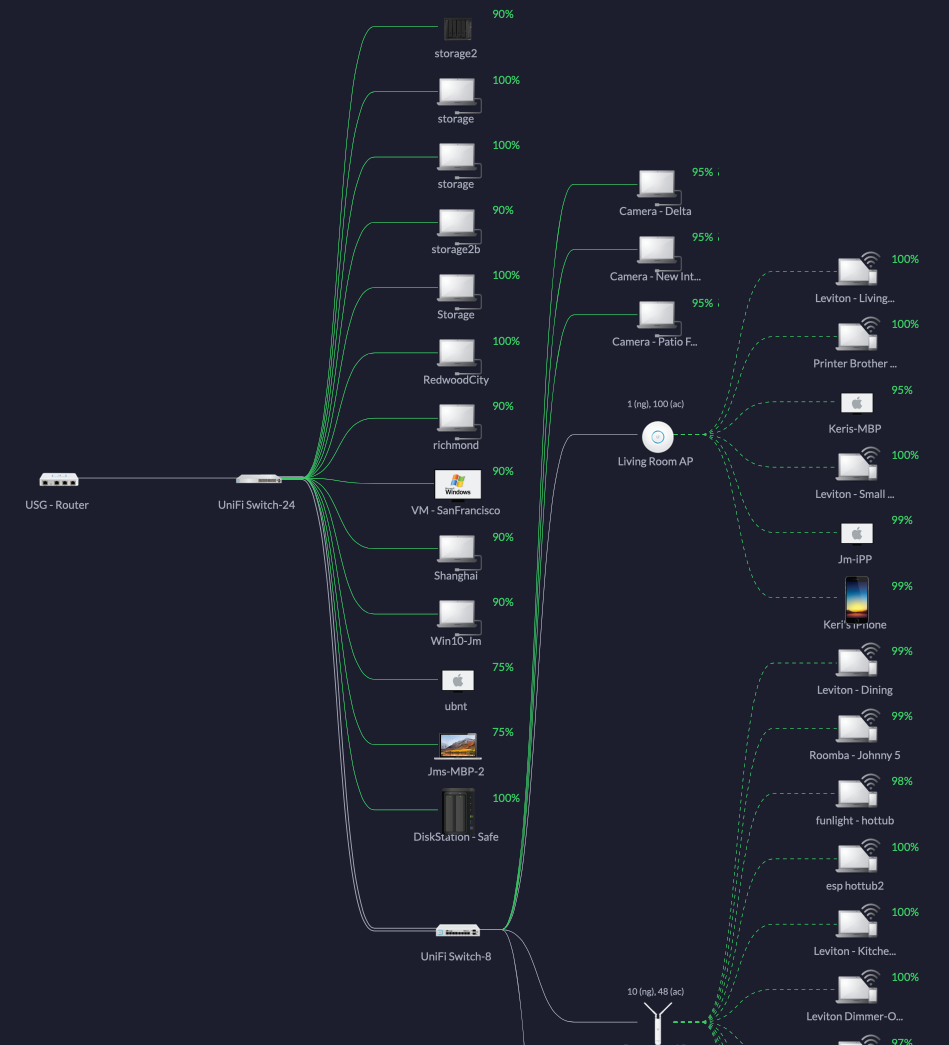Select the Leviton - Small ... wireless icon
949x1045 pixels.
tap(859, 465)
